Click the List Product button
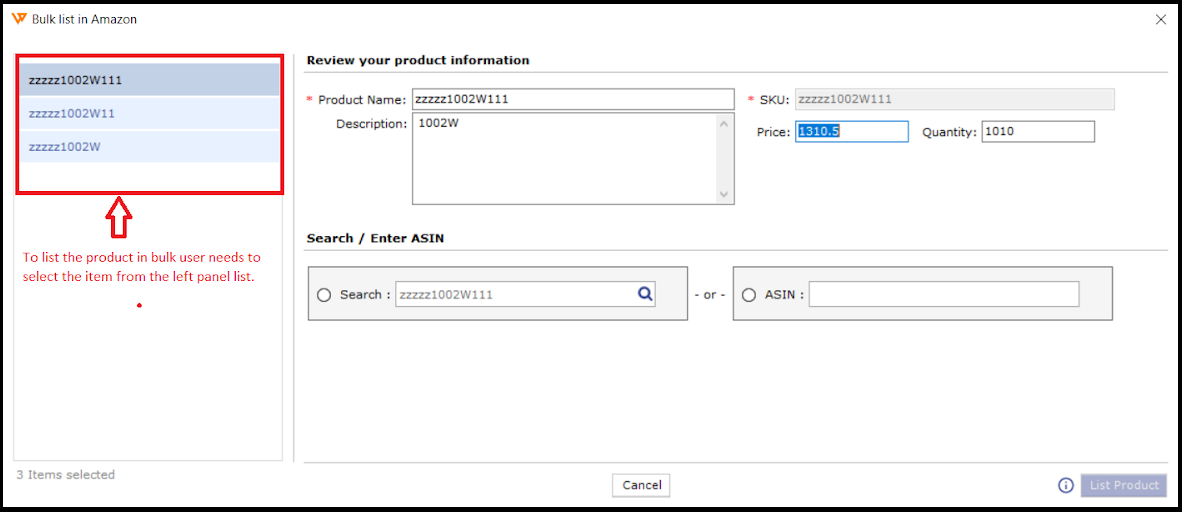The height and width of the screenshot is (512, 1182). tap(1124, 485)
